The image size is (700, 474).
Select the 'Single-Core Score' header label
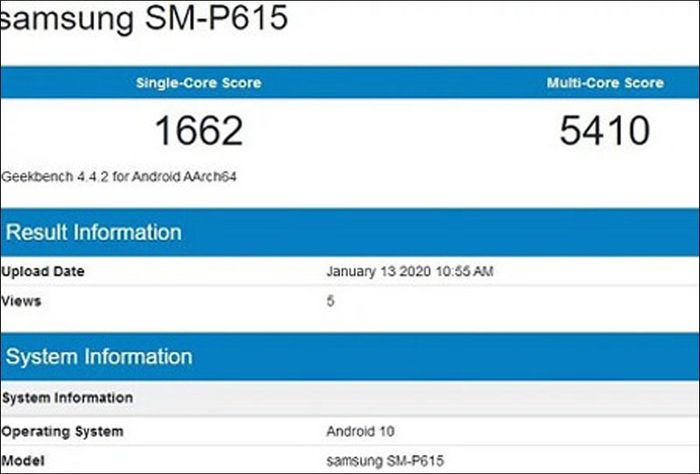click(199, 83)
